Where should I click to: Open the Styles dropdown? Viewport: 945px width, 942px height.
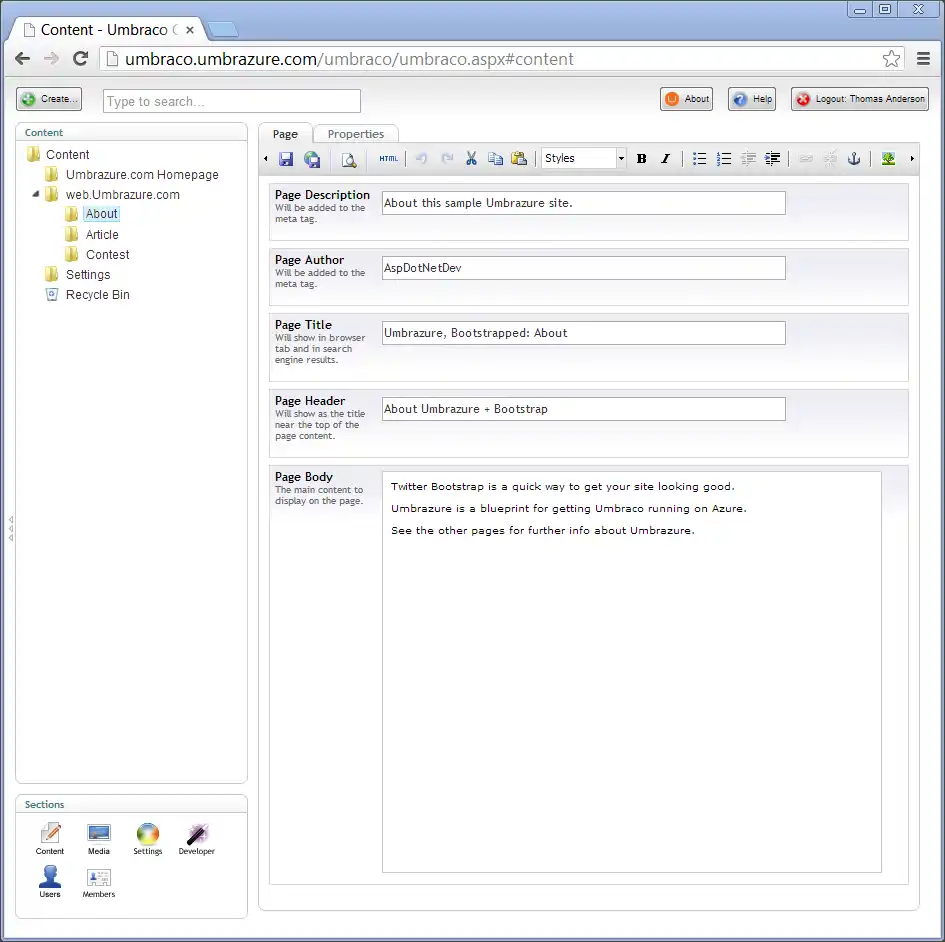click(x=583, y=159)
